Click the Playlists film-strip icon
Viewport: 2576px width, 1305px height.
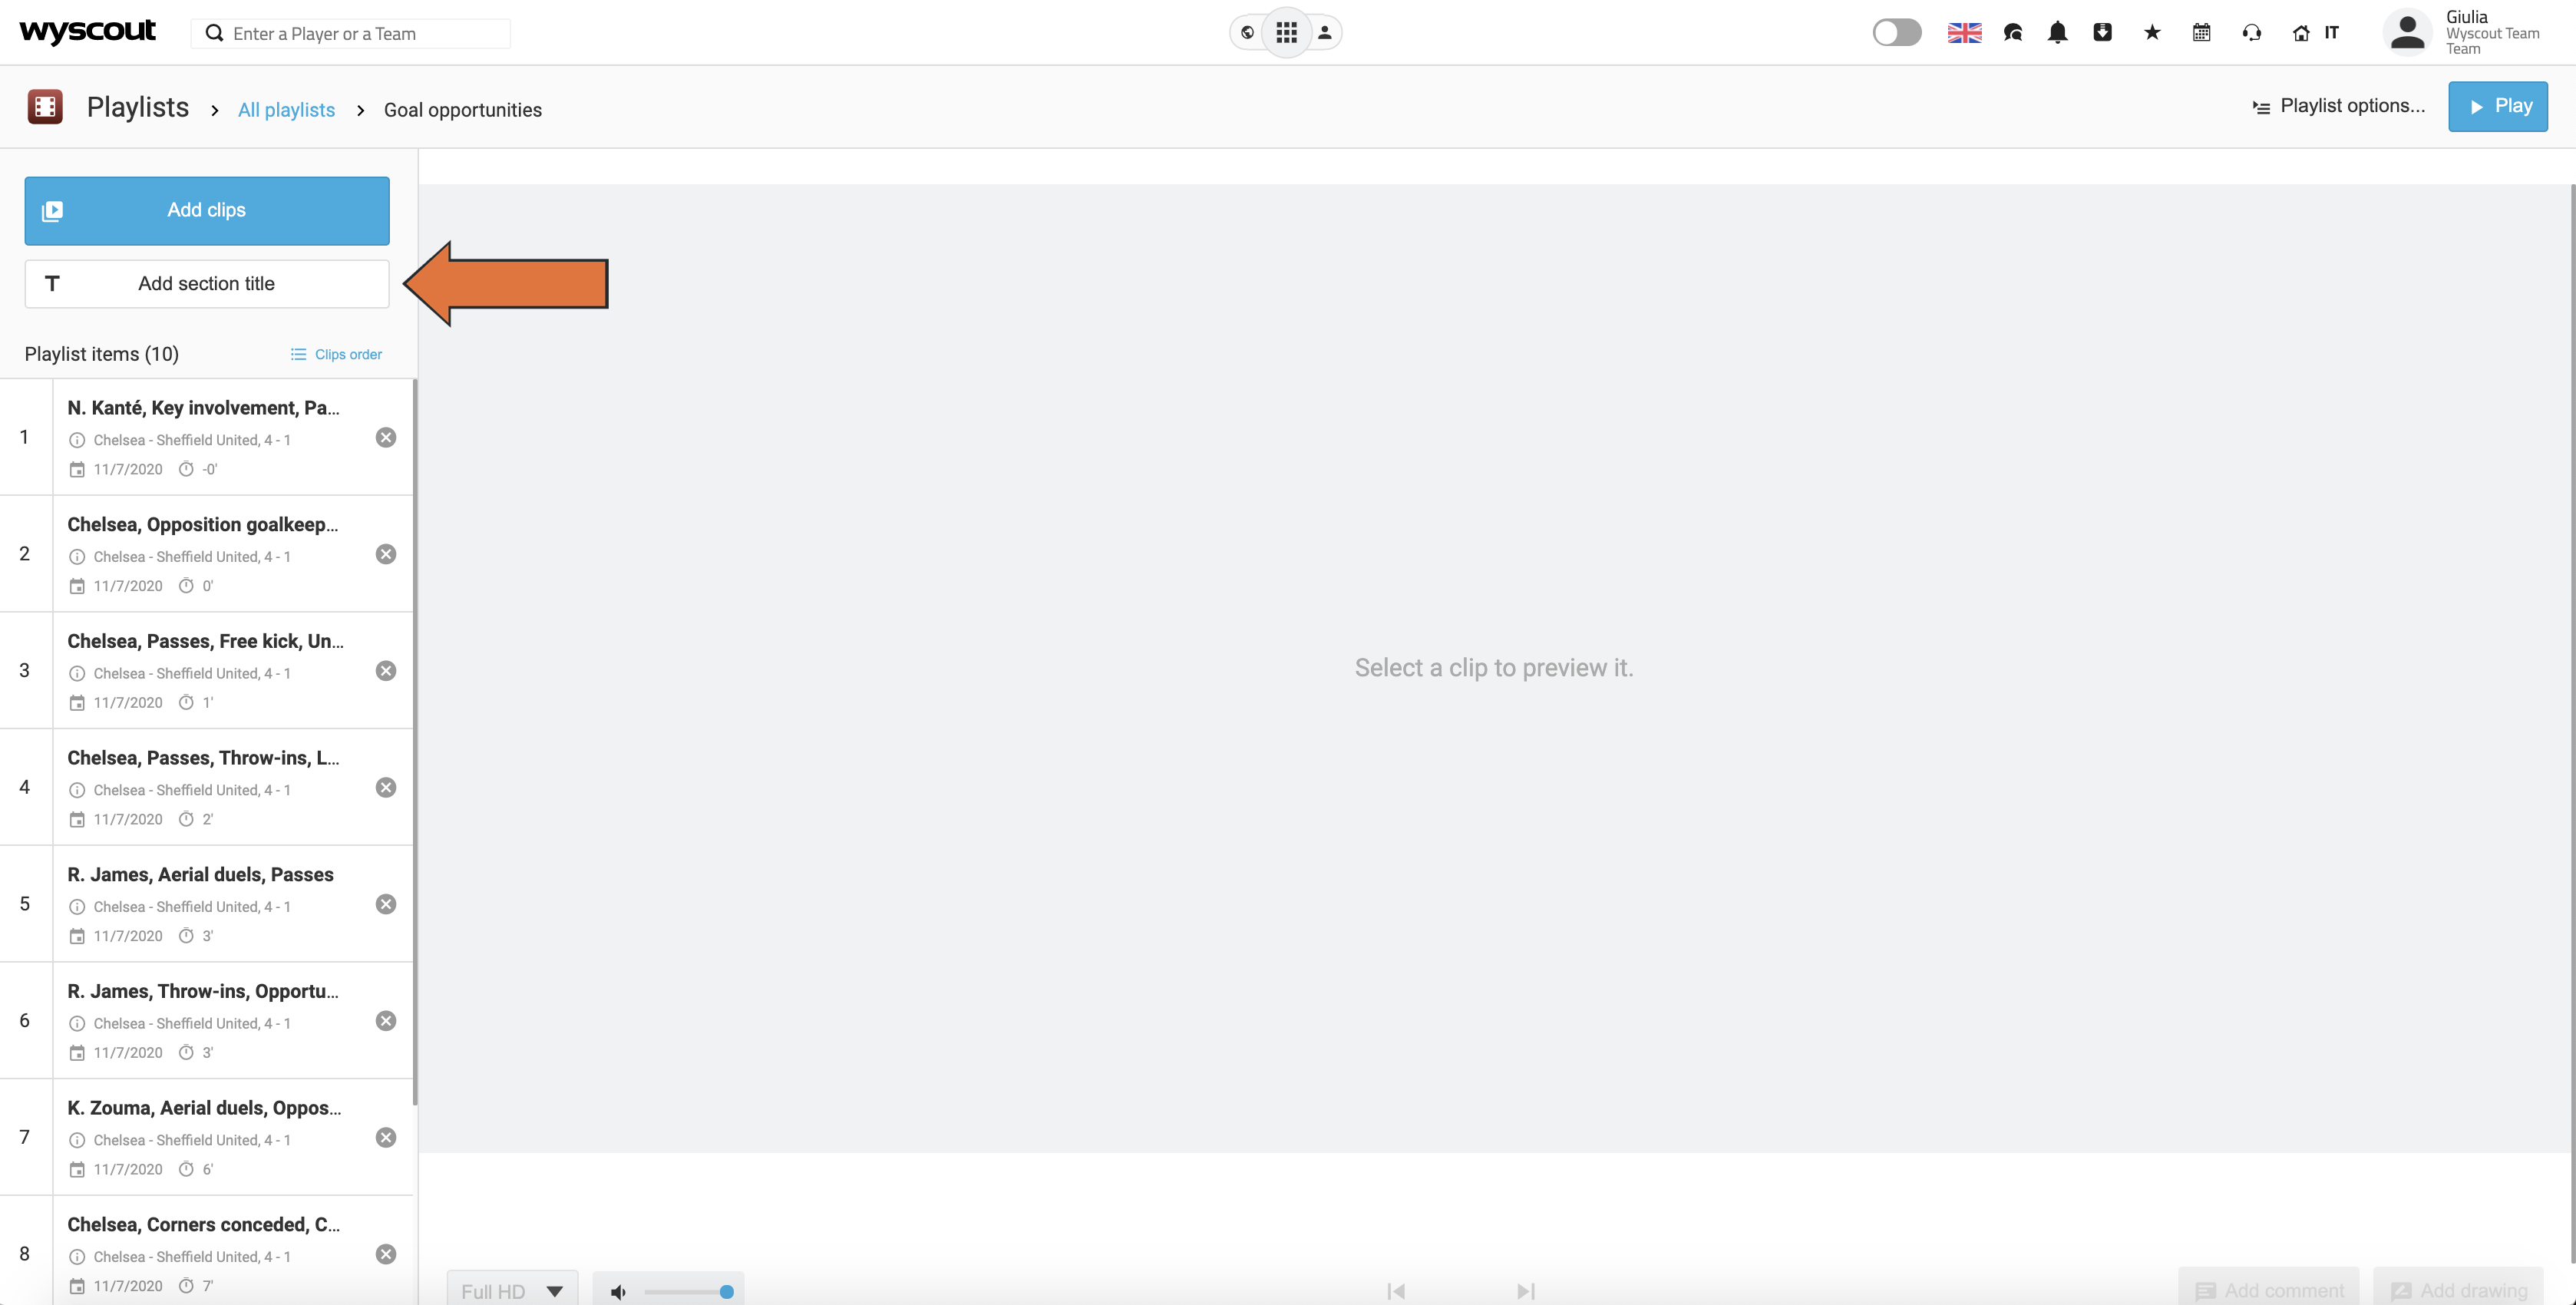(44, 106)
